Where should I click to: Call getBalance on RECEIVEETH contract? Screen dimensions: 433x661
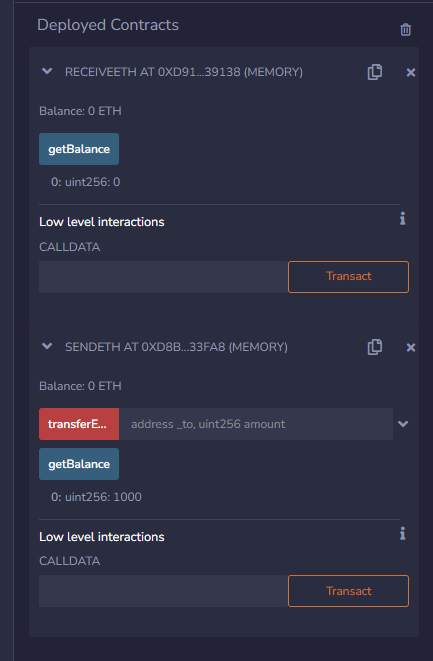(79, 149)
